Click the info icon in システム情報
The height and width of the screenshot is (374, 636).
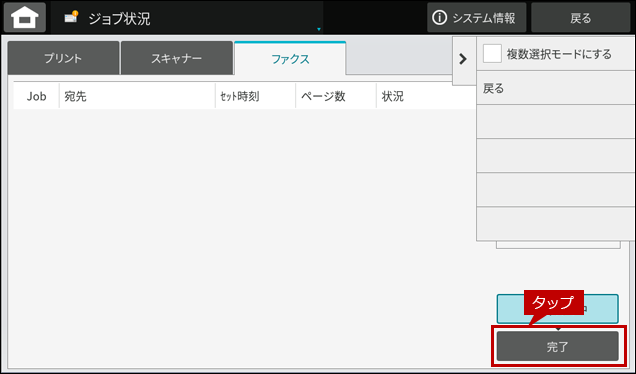coord(439,18)
